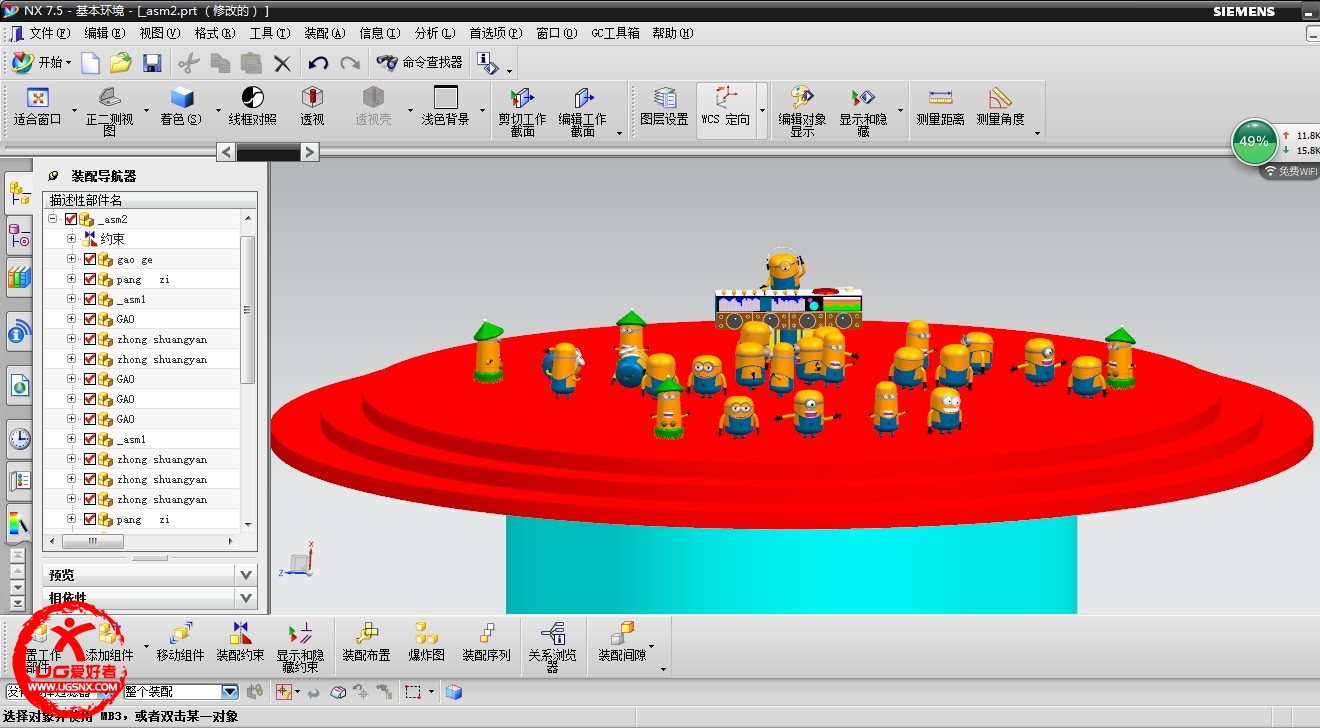The image size is (1320, 728).
Task: Open the 文件 menu
Action: coord(48,33)
